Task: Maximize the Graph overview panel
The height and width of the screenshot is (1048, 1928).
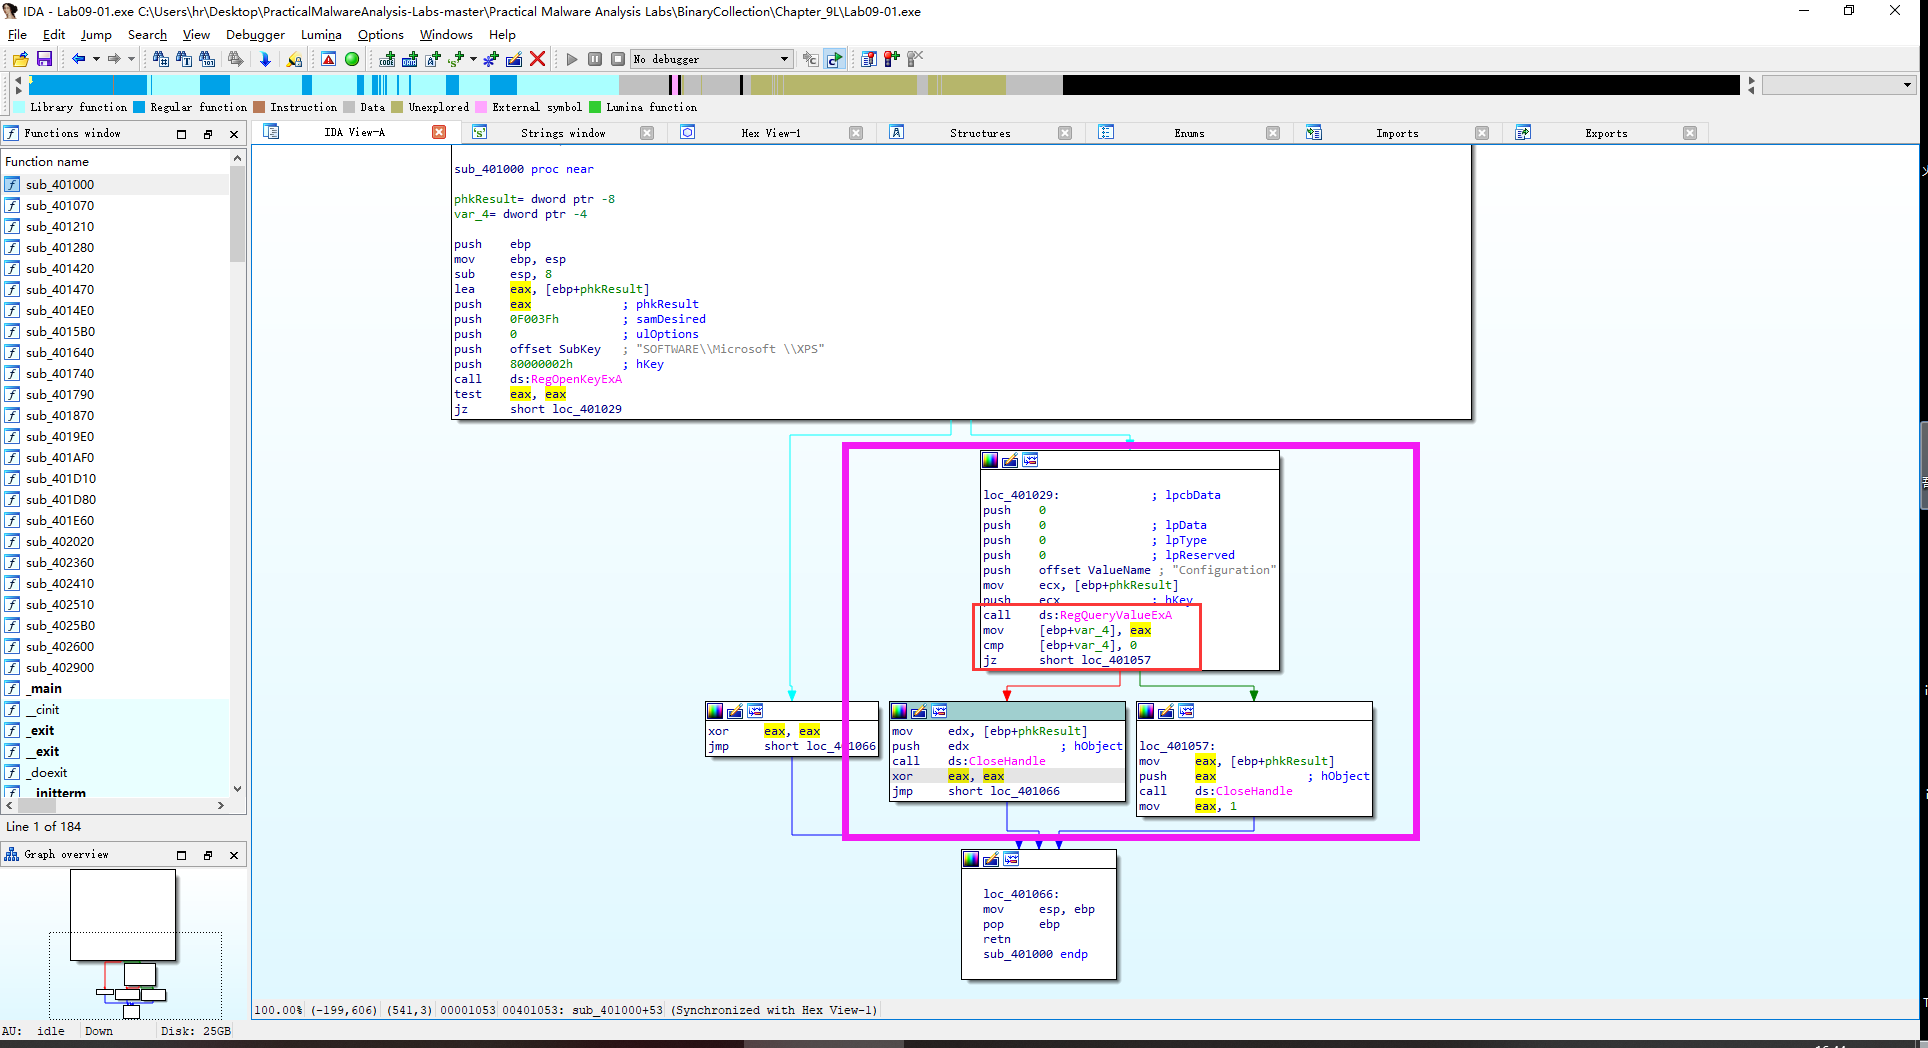Action: (x=181, y=855)
